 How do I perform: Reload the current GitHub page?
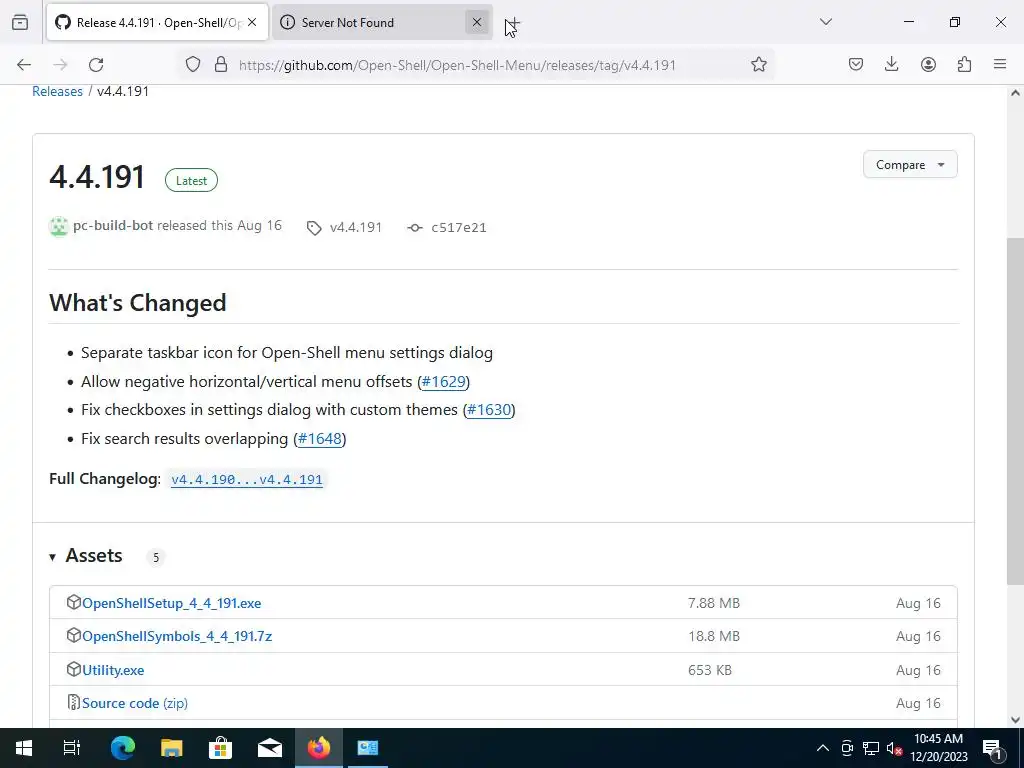pos(96,64)
